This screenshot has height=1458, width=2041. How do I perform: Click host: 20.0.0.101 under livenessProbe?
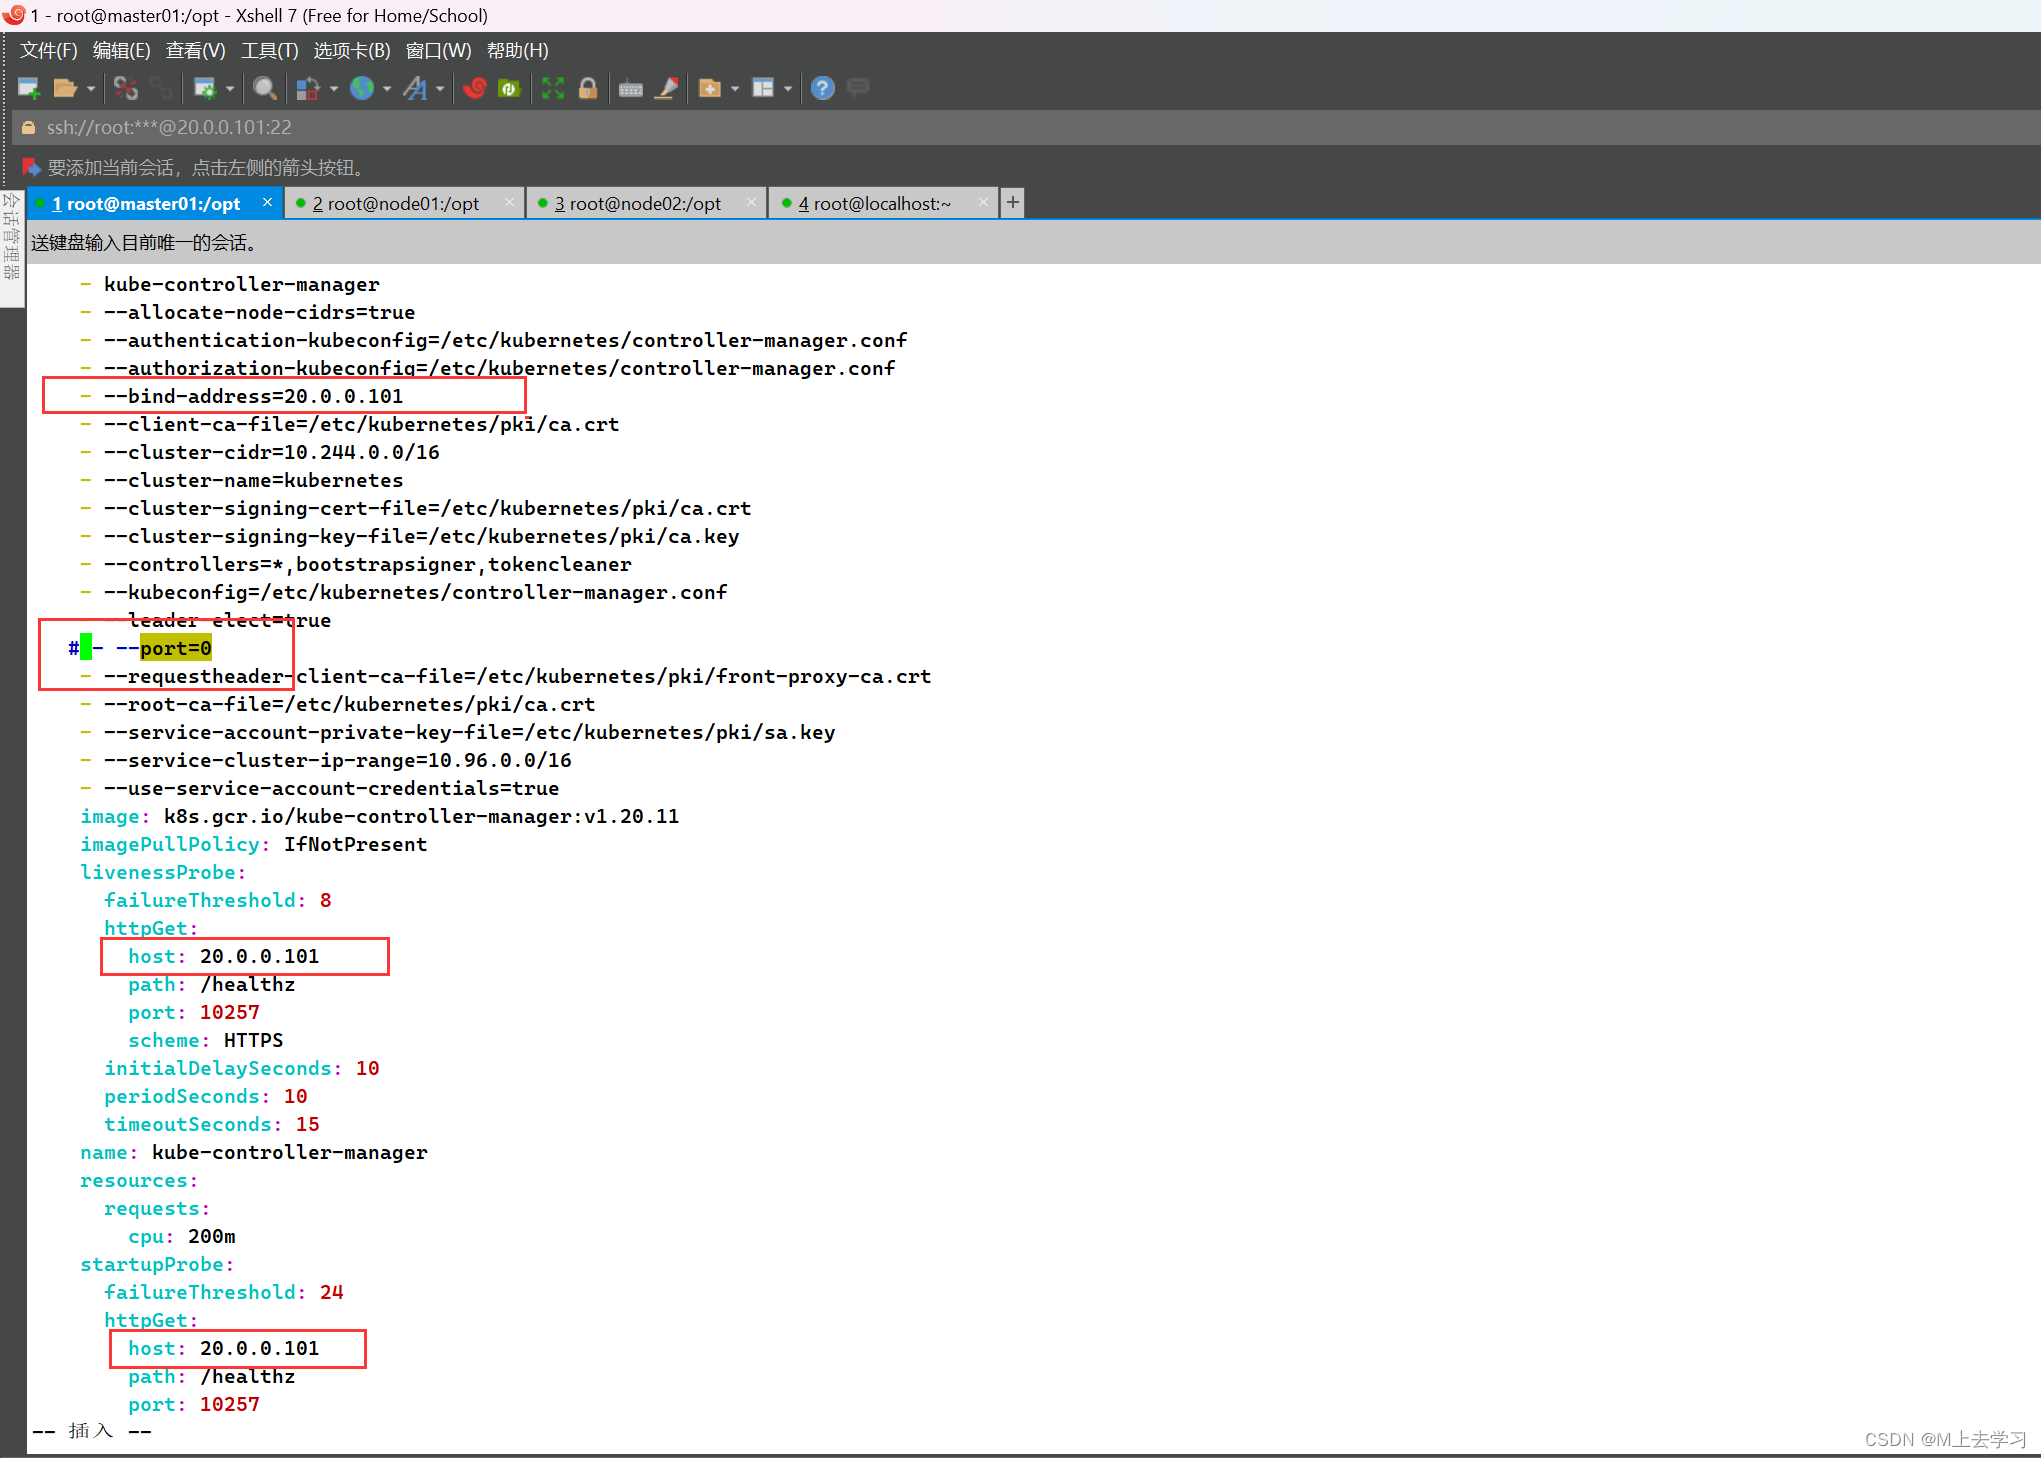point(223,956)
